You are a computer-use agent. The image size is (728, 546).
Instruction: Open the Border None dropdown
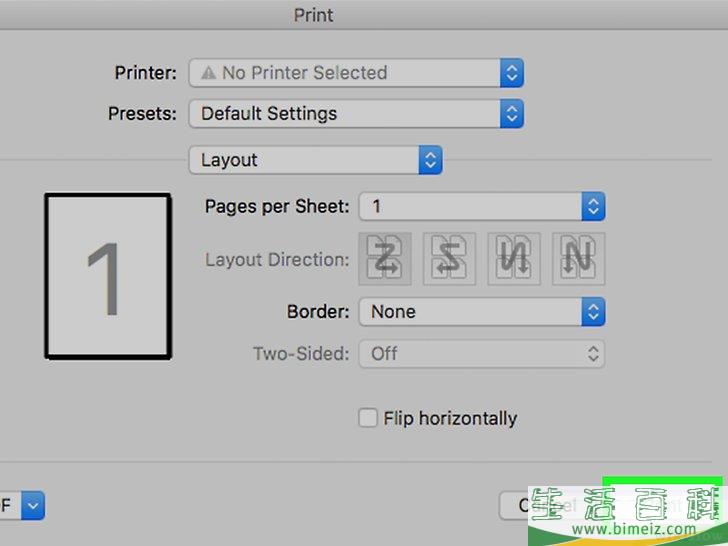482,312
